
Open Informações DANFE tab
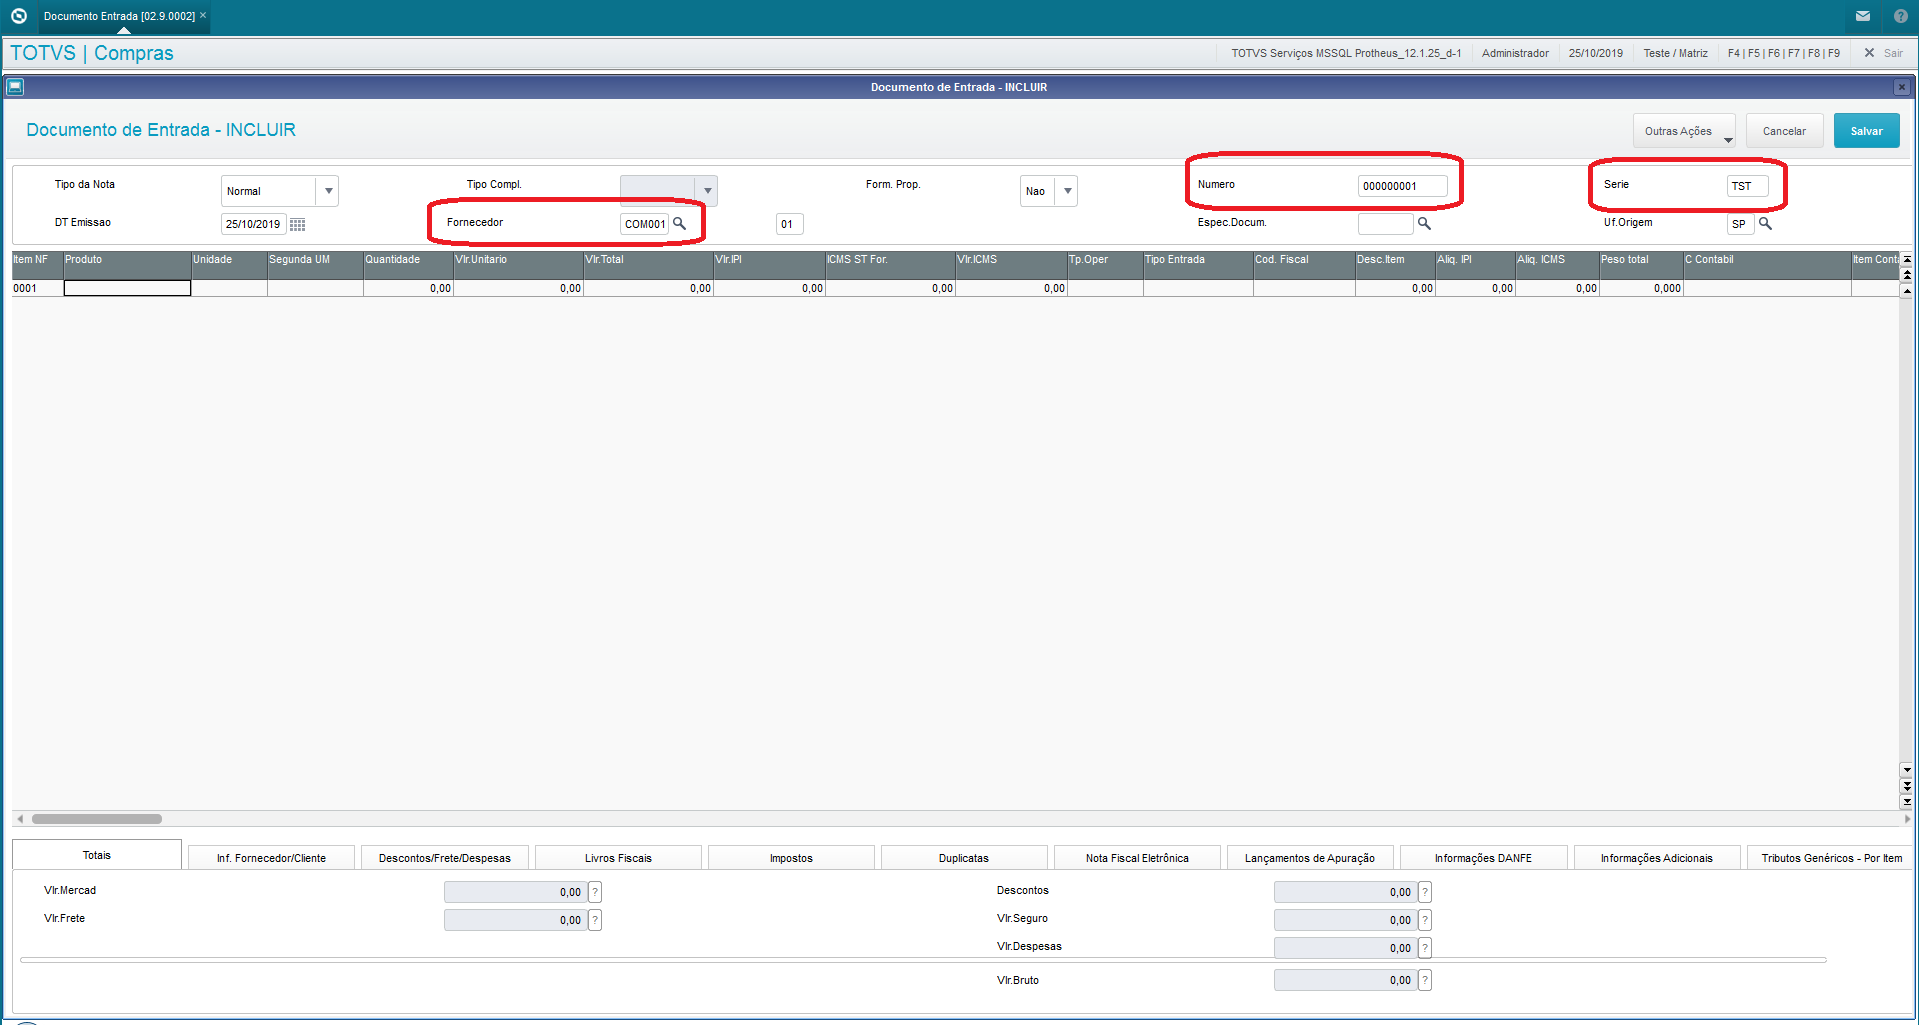tap(1483, 858)
